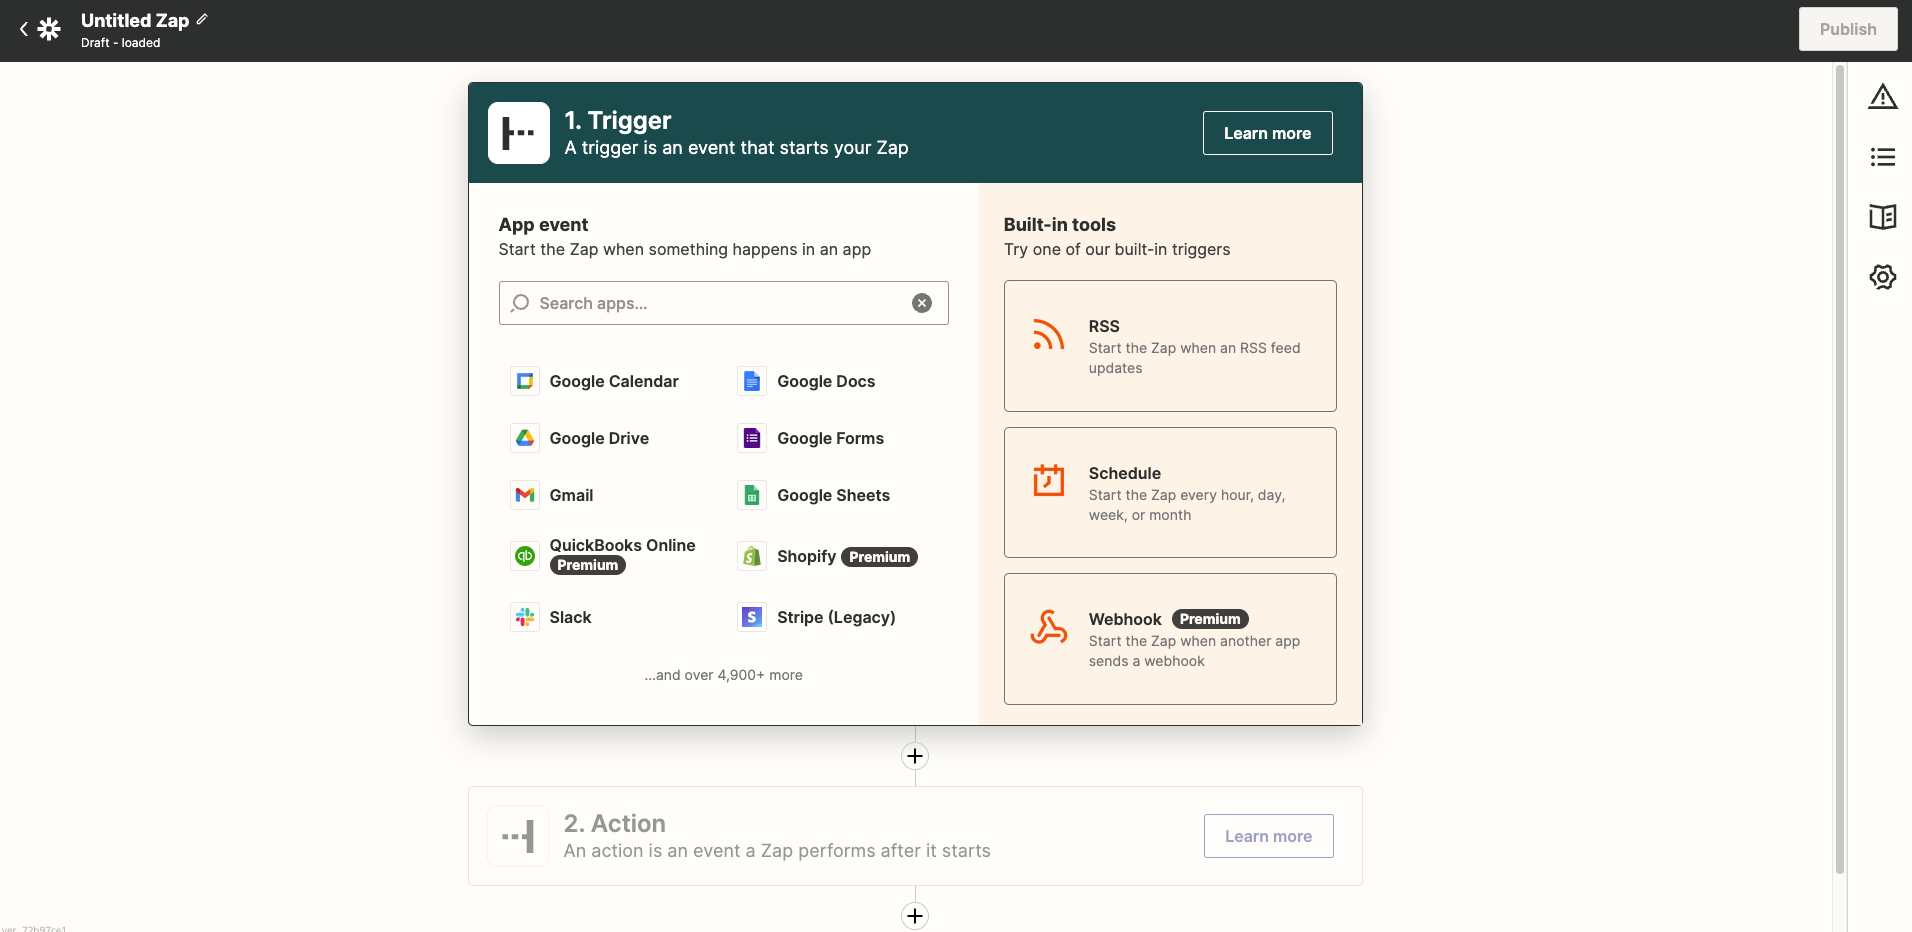Click '...and over 4,900+ more' text
1912x932 pixels.
pos(723,675)
